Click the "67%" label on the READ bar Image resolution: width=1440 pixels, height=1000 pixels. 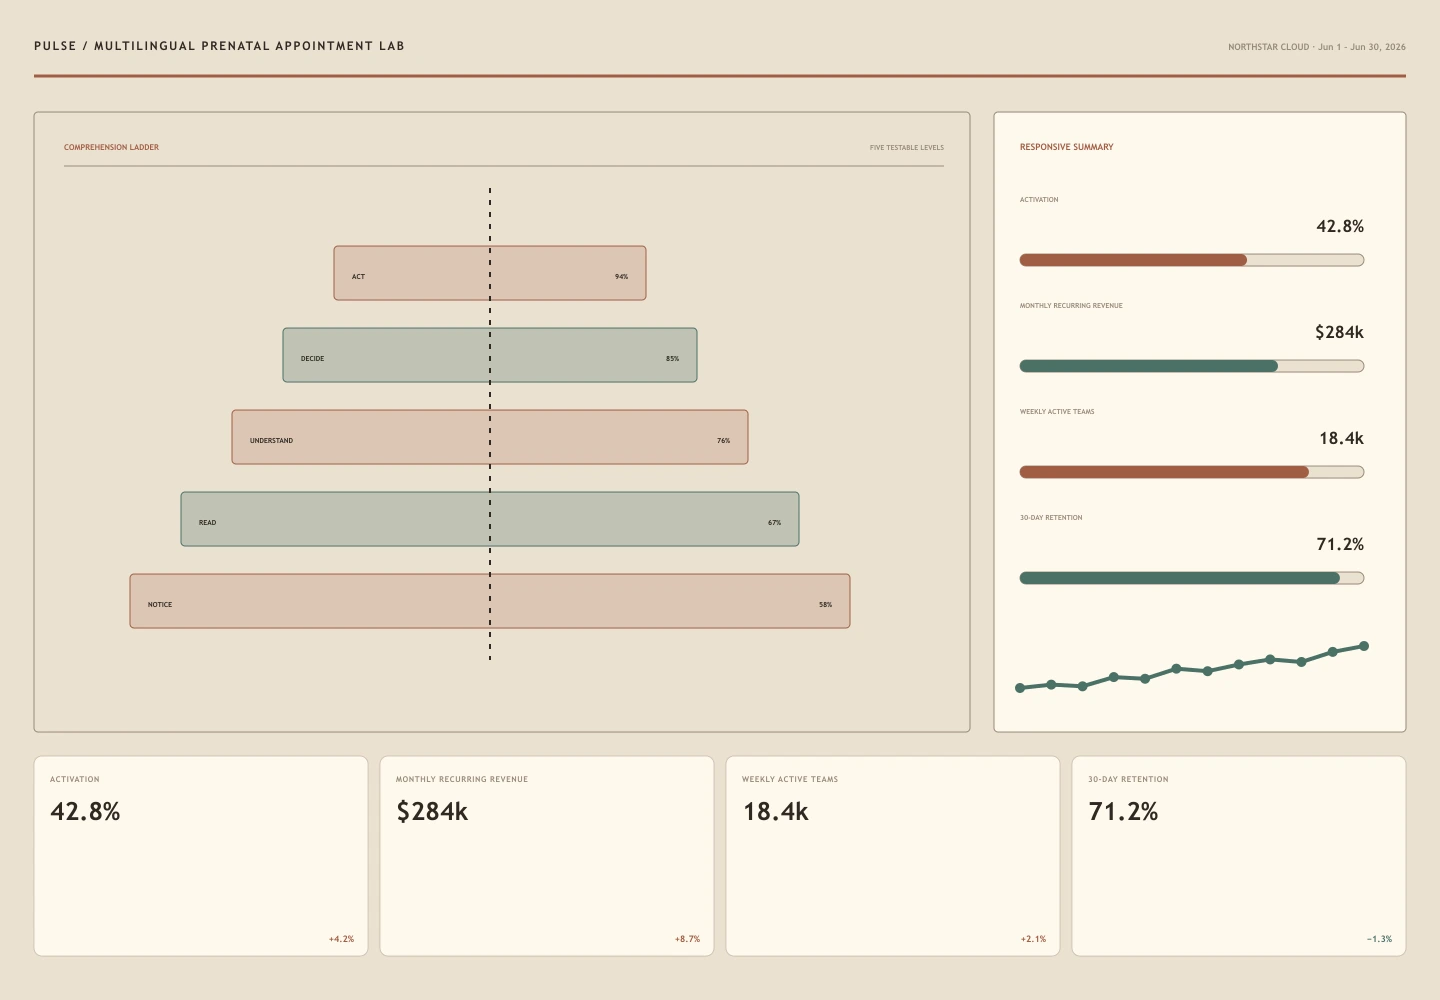pyautogui.click(x=775, y=523)
